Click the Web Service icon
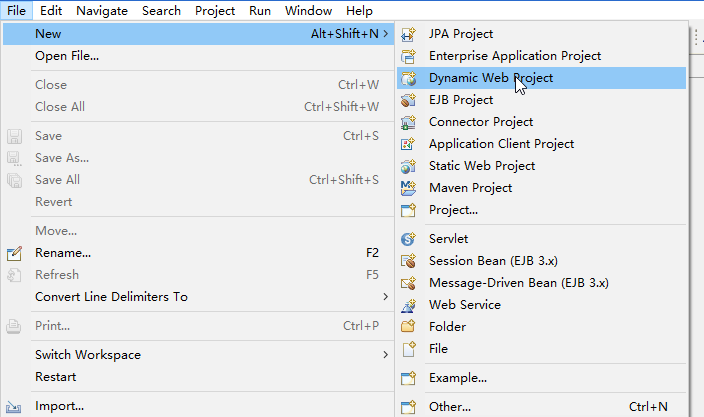704x417 pixels. pos(408,305)
